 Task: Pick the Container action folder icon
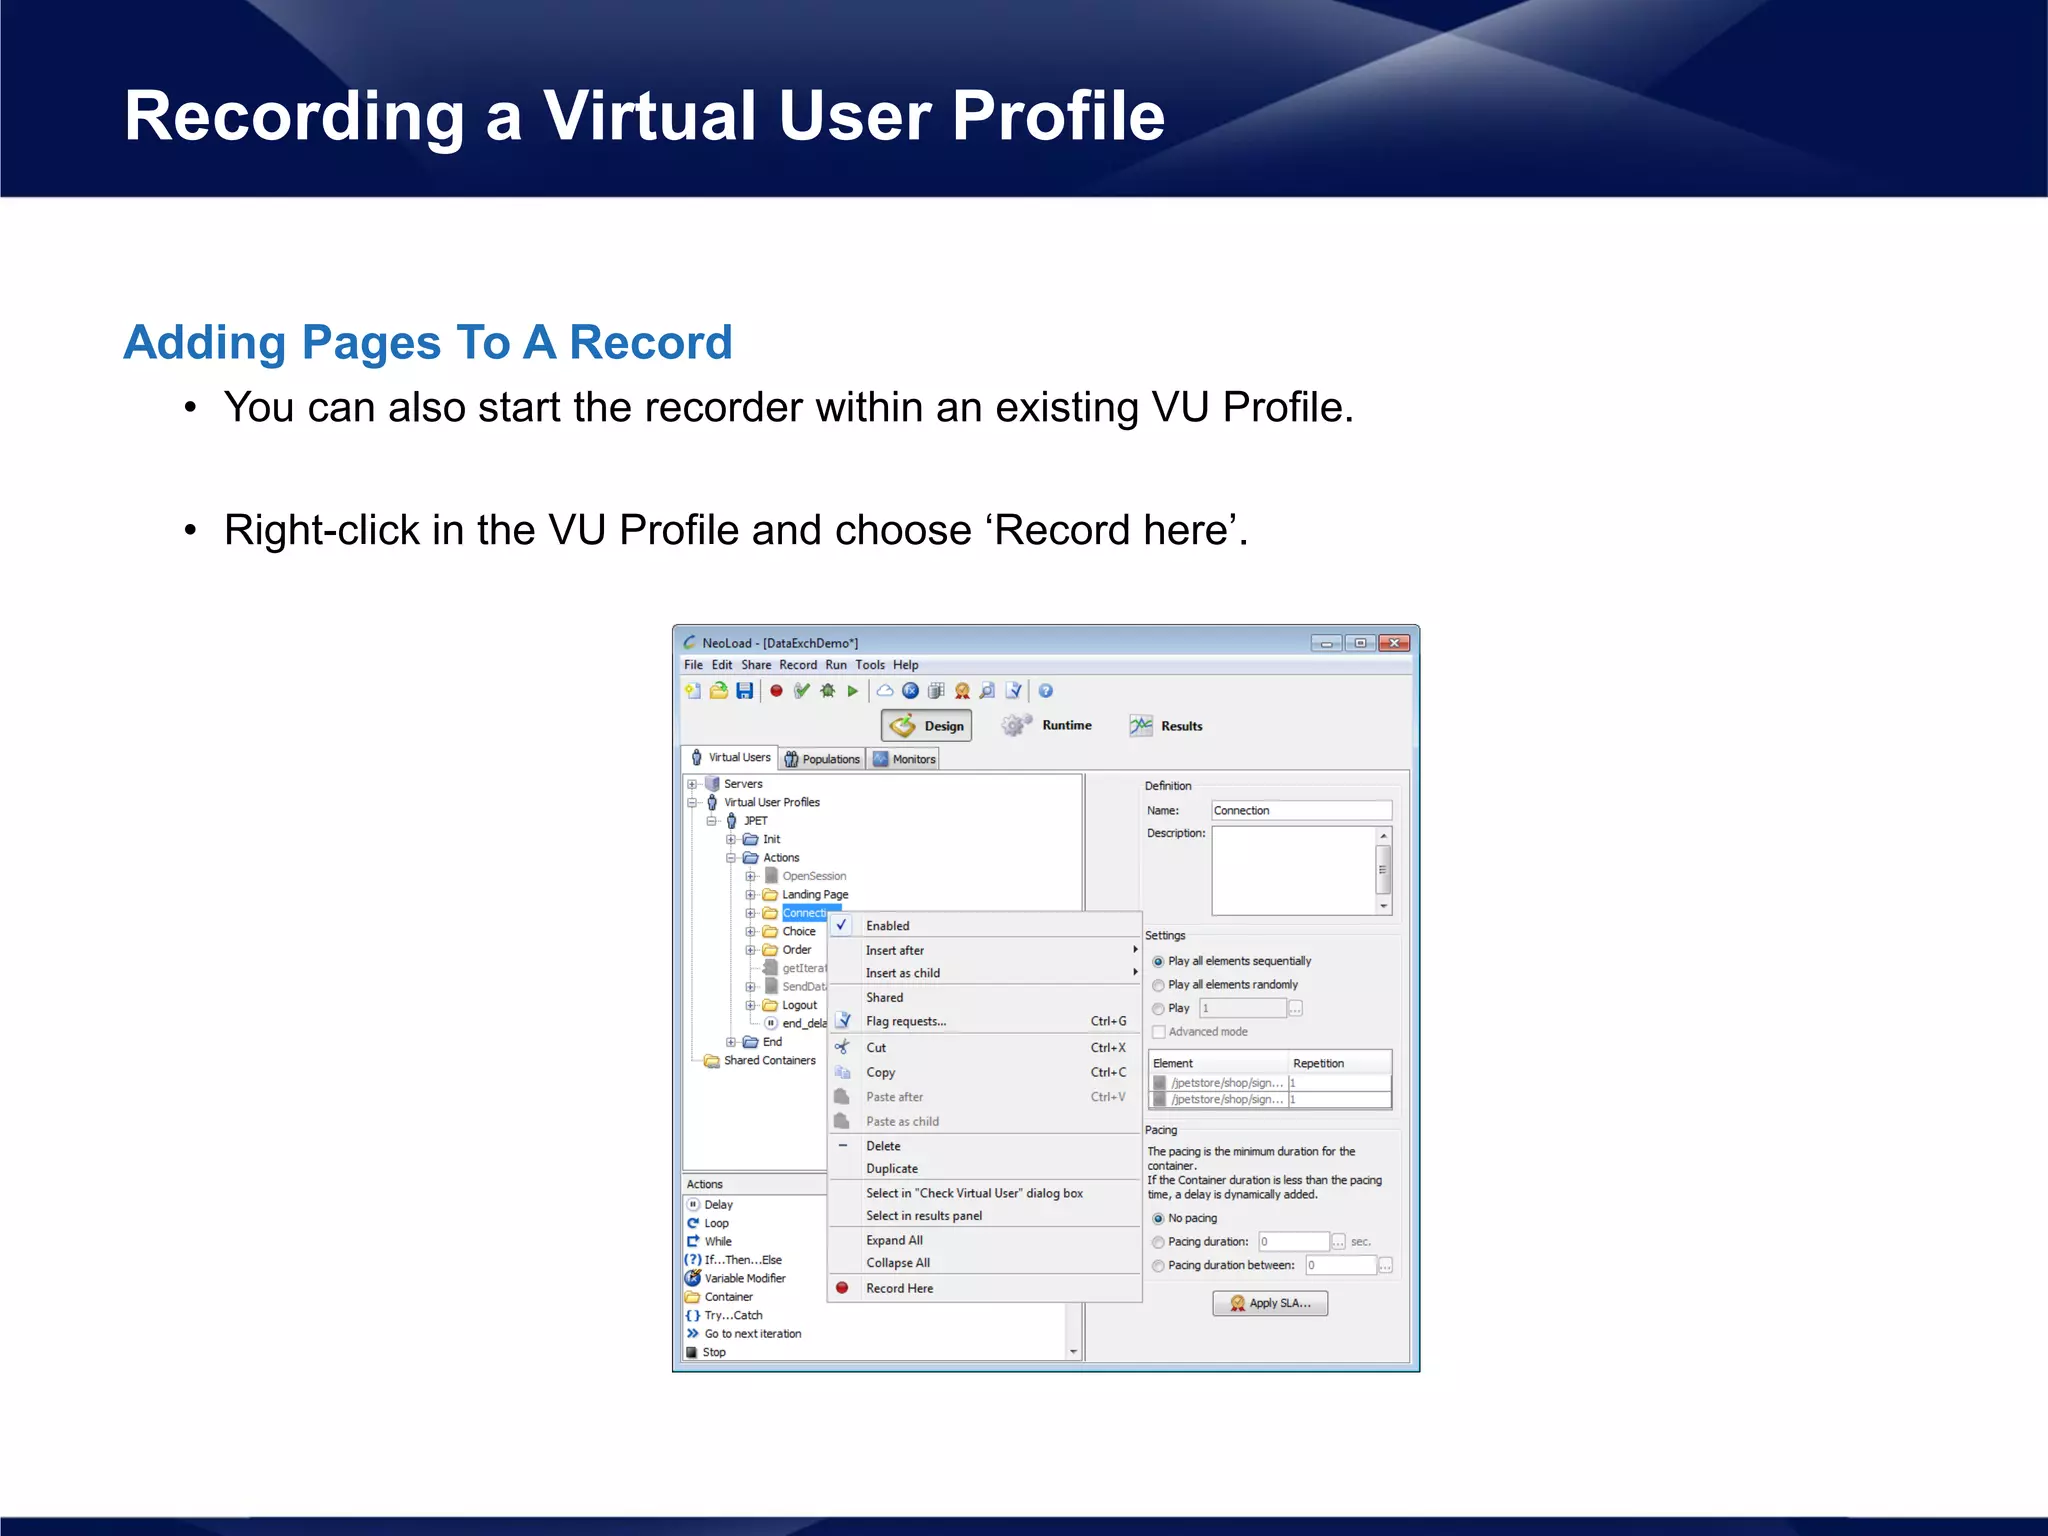tap(693, 1297)
